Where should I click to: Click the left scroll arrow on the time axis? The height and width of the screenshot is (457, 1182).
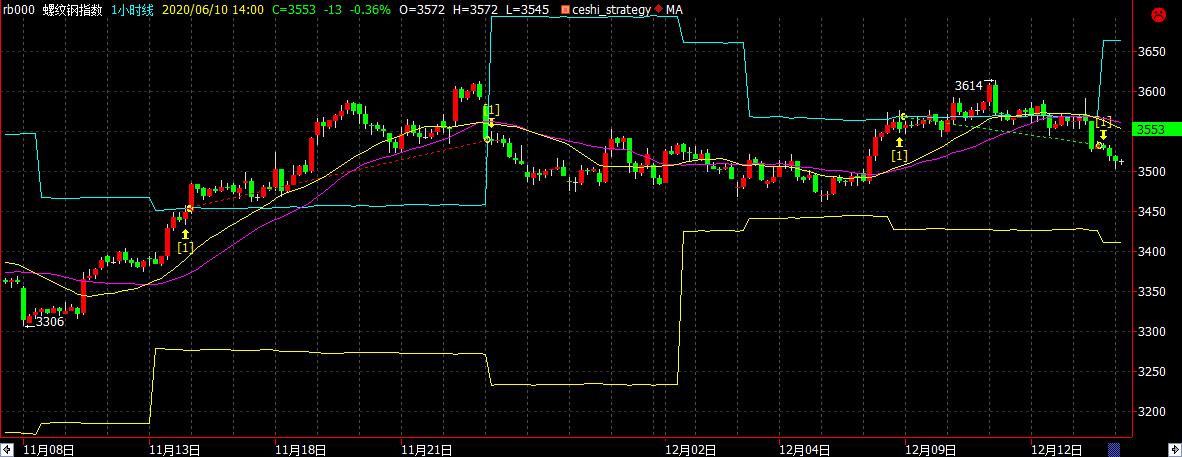[8, 450]
